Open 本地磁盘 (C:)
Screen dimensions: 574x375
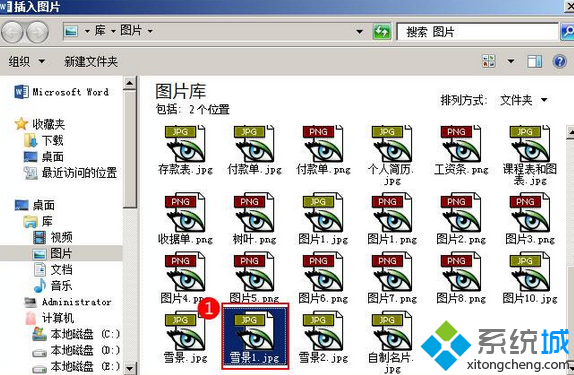coord(76,334)
